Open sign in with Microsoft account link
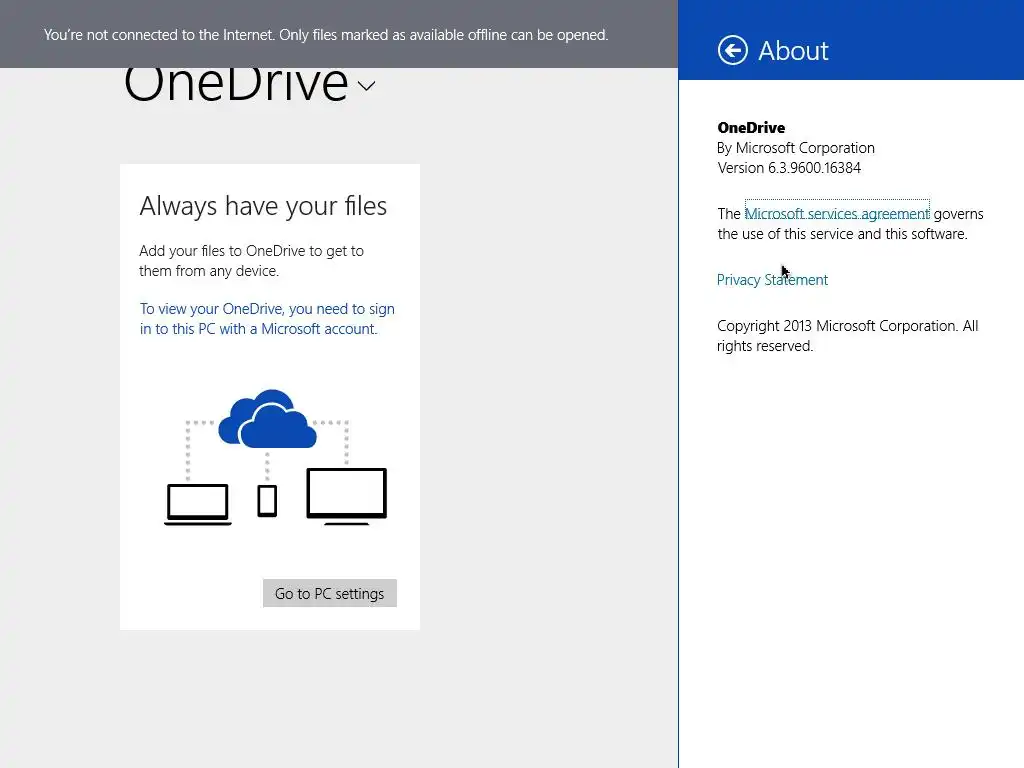1024x768 pixels. [267, 319]
